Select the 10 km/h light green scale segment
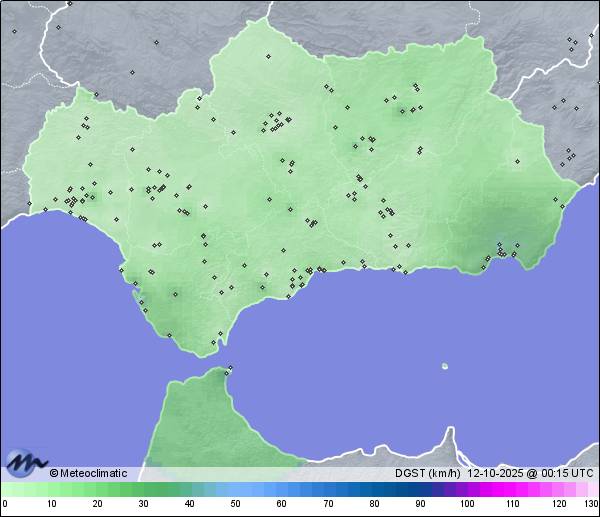Image resolution: width=600 pixels, height=517 pixels. click(51, 490)
